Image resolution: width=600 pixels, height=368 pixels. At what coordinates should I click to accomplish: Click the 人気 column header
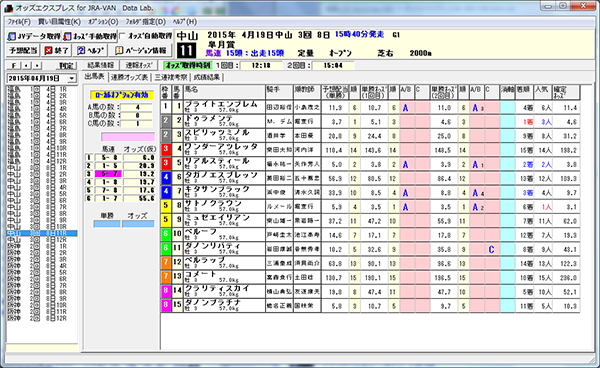(x=543, y=92)
